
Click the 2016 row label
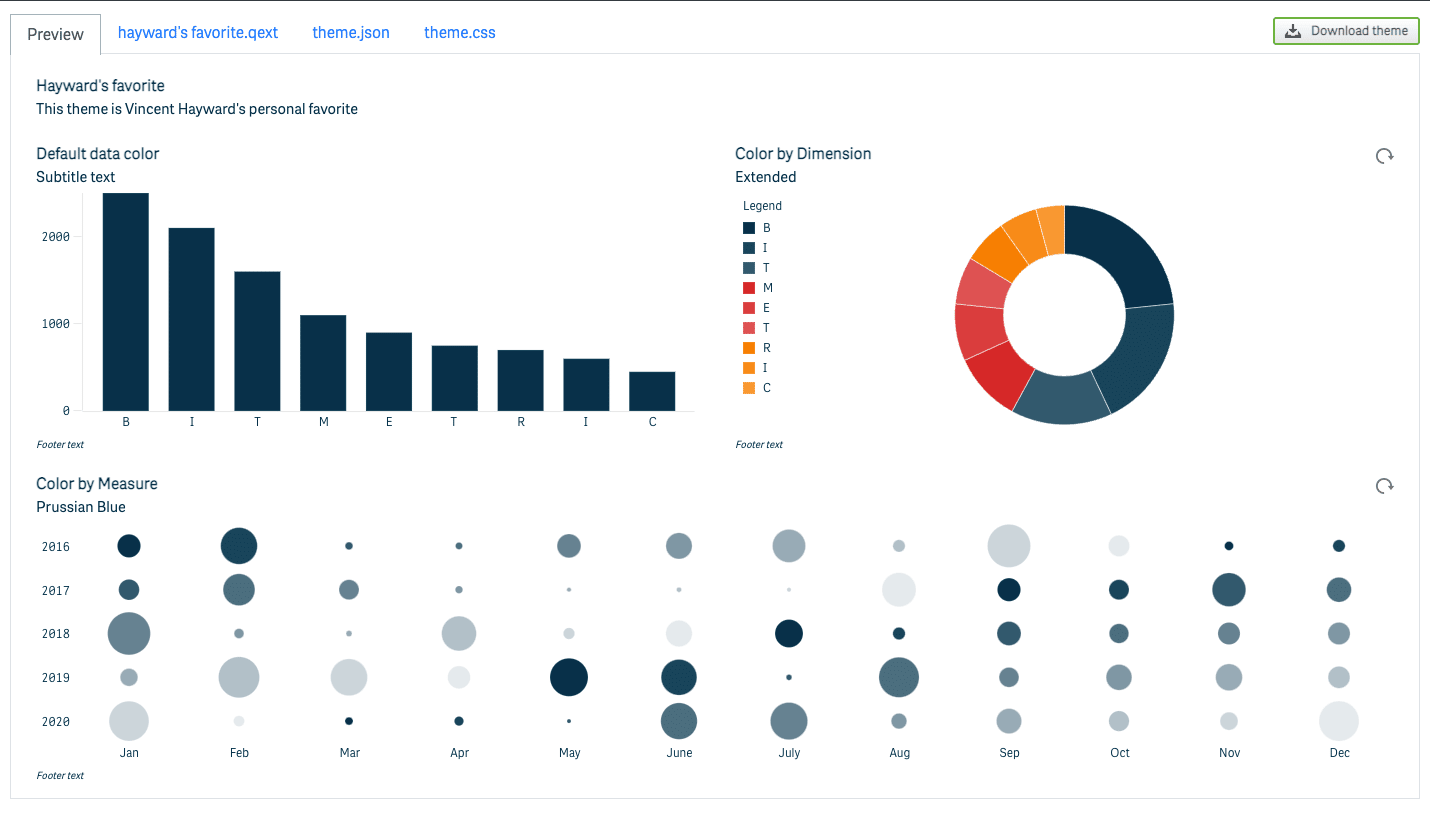[56, 547]
